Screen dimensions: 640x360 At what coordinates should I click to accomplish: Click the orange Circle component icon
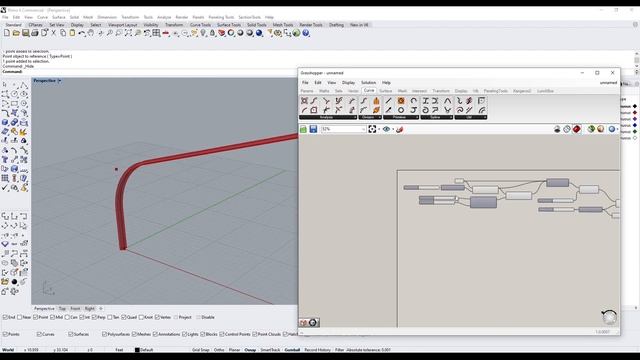[x=401, y=100]
